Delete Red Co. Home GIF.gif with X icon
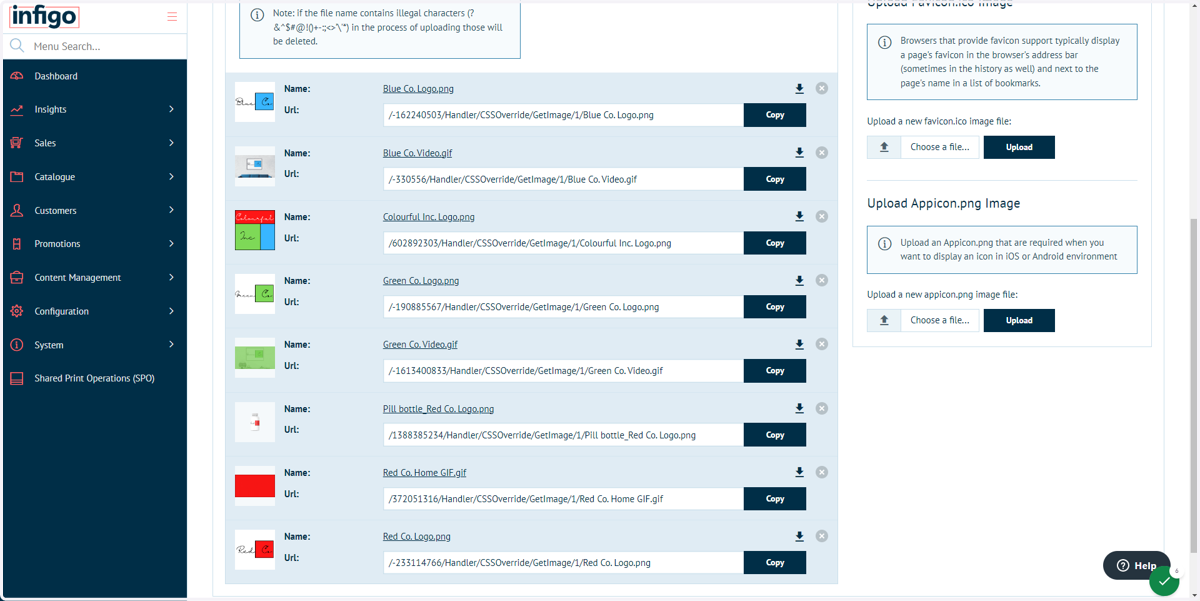 pyautogui.click(x=822, y=472)
